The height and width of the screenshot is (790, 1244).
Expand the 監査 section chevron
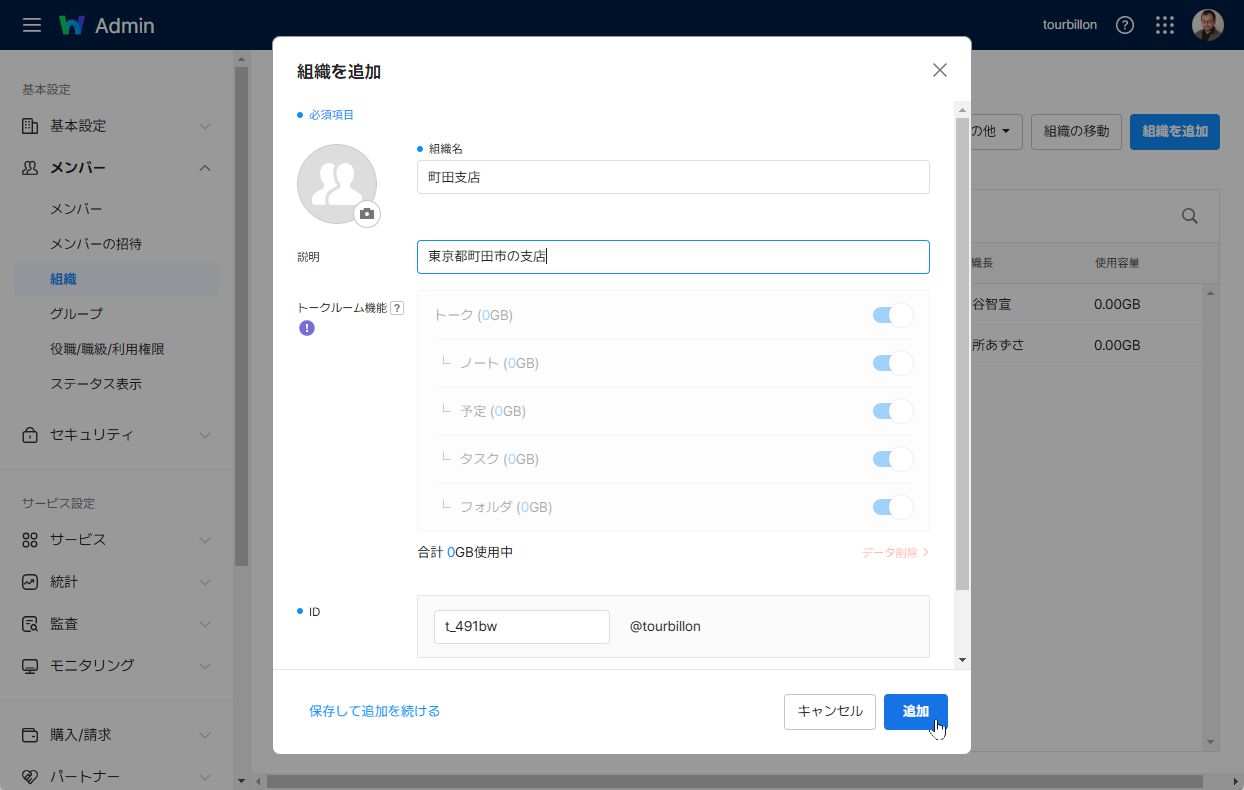pyautogui.click(x=205, y=624)
